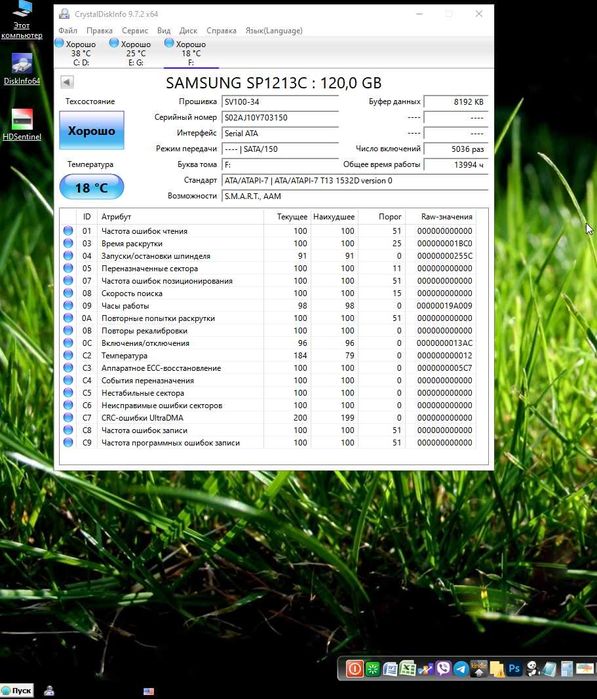597x699 pixels.
Task: Select the Время раскрутки attribute row
Action: point(268,243)
